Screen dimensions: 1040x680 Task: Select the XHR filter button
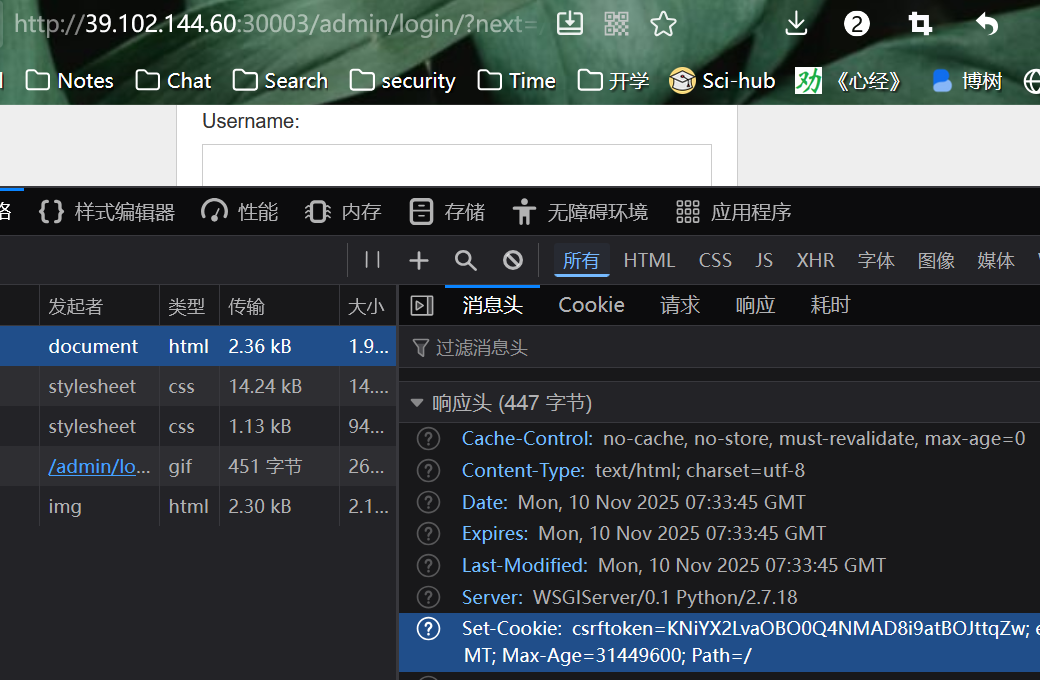point(815,260)
